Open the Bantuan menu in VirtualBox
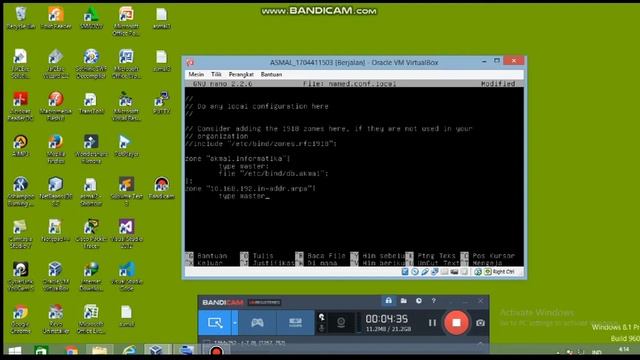Image resolution: width=640 pixels, height=360 pixels. click(x=271, y=74)
